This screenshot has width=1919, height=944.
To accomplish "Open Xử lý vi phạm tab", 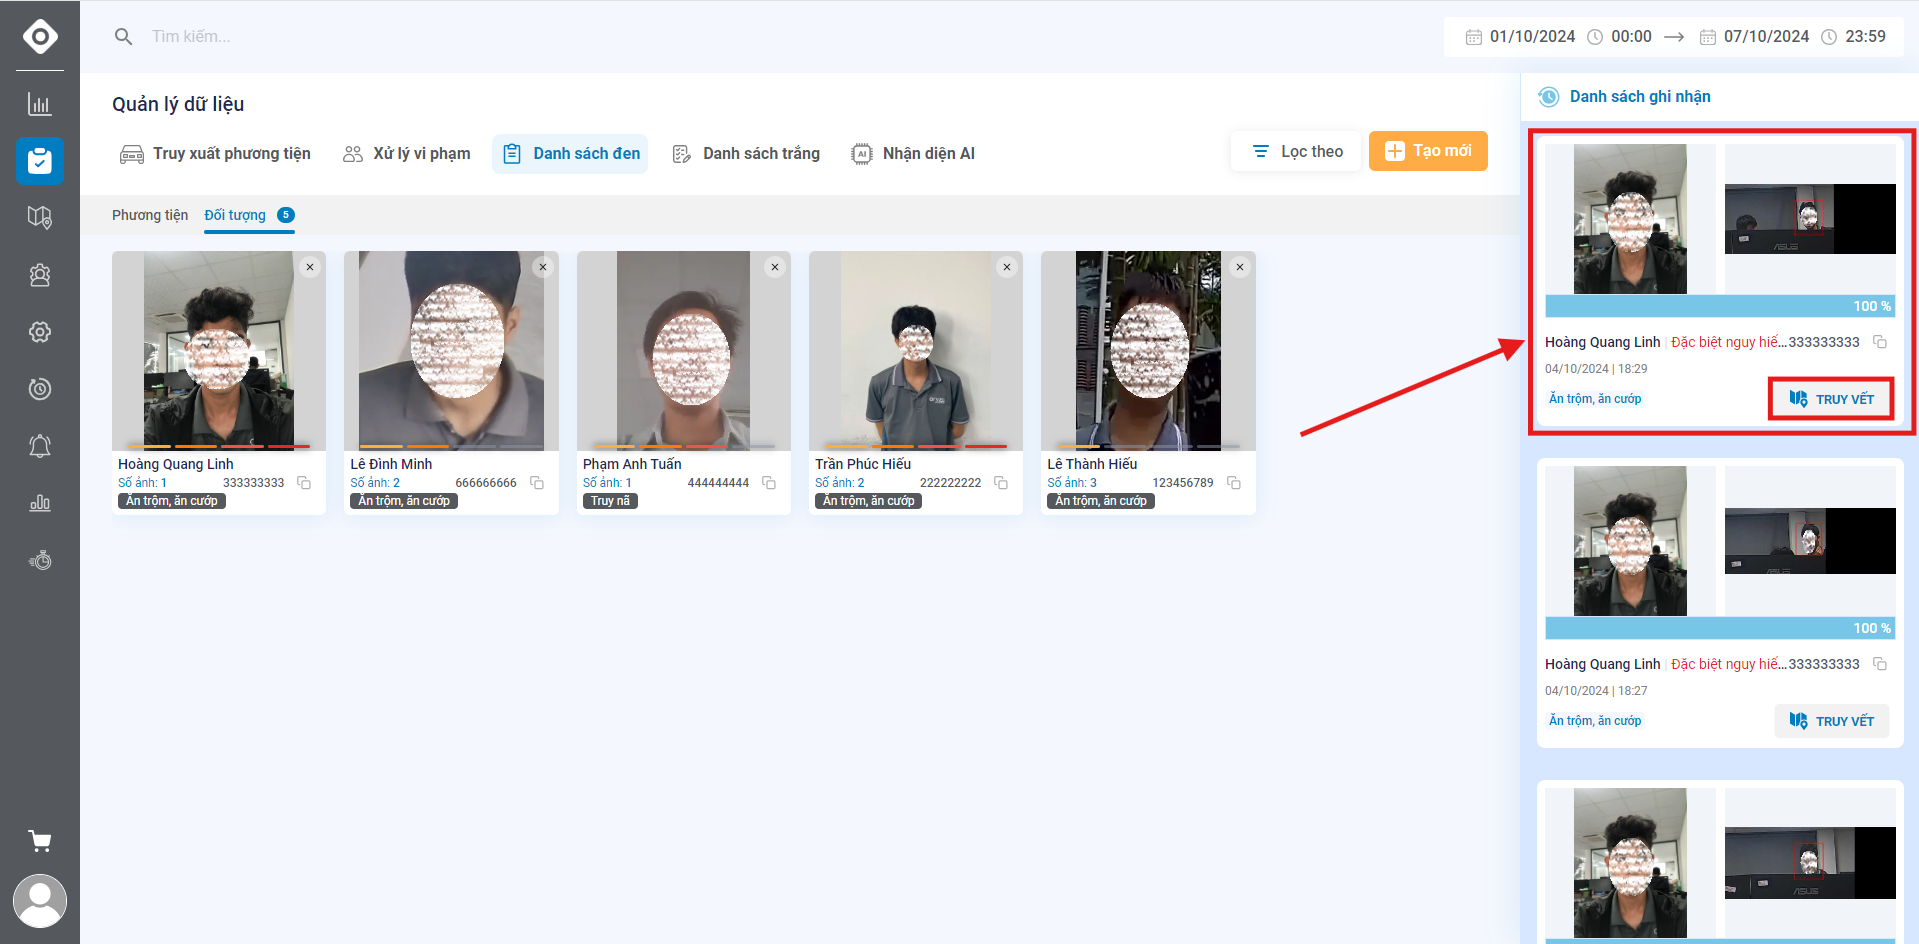I will [x=406, y=154].
